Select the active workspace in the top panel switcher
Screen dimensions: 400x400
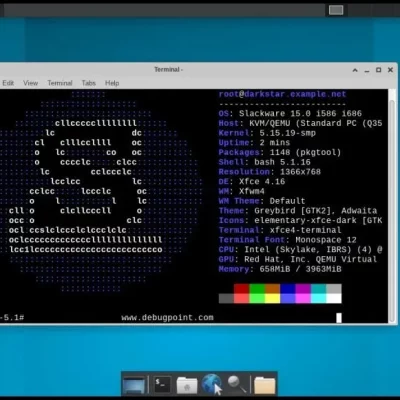pos(336,10)
